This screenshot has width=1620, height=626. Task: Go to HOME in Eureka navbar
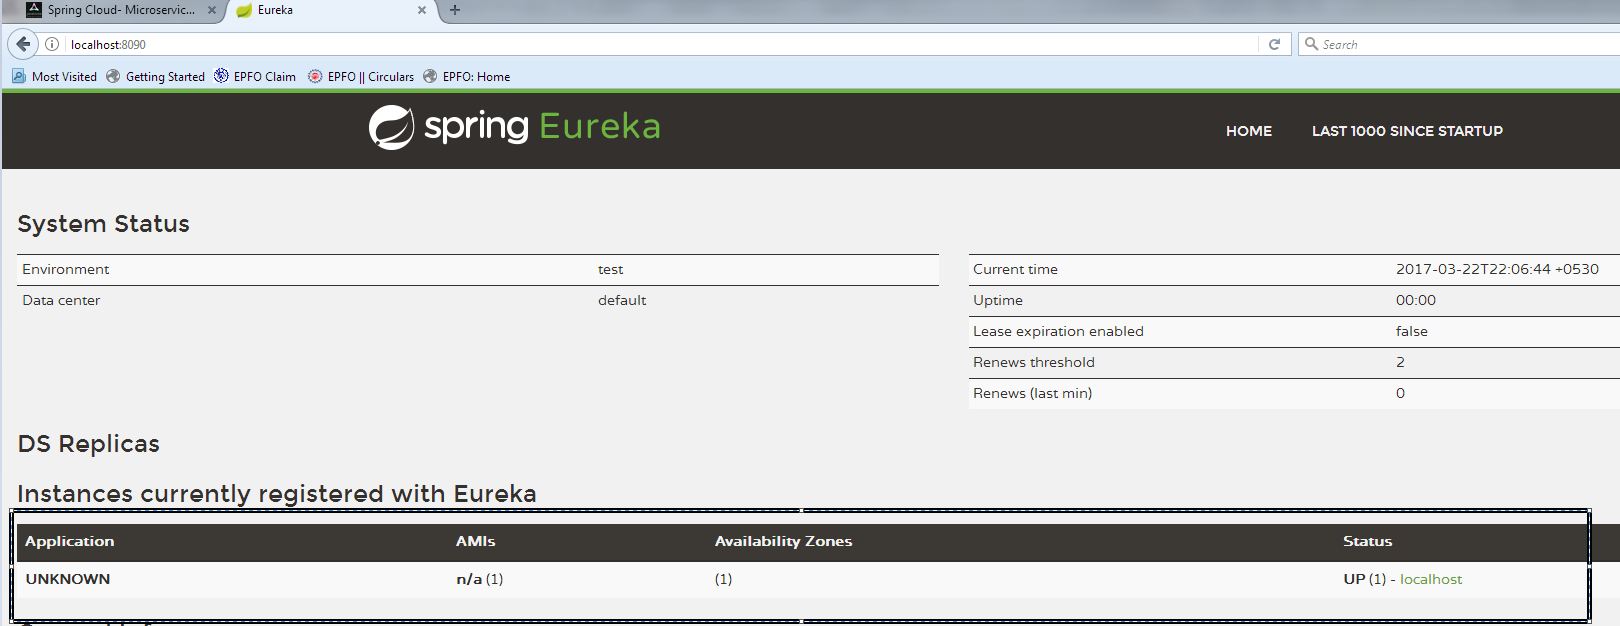pyautogui.click(x=1249, y=131)
